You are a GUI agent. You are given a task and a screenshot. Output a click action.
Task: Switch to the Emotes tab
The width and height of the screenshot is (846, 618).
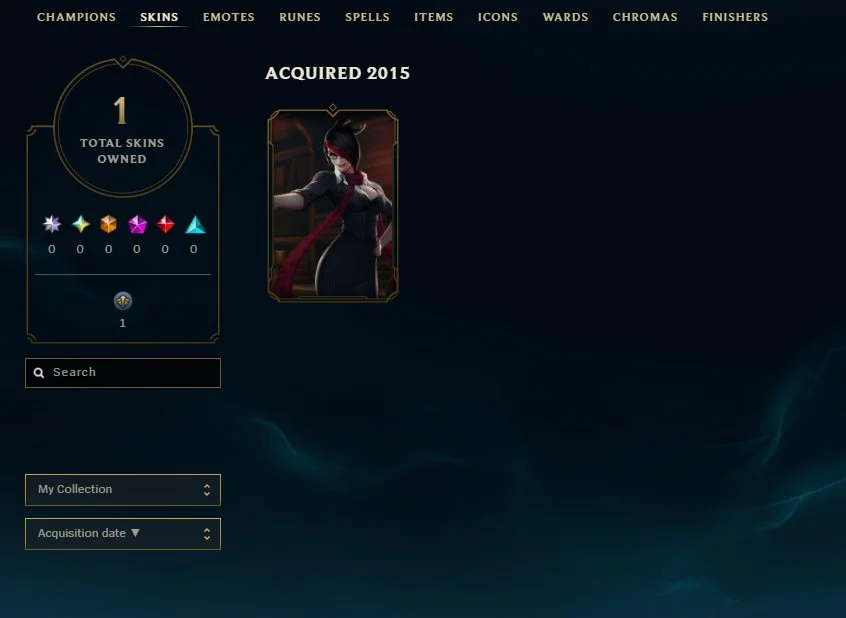[229, 17]
